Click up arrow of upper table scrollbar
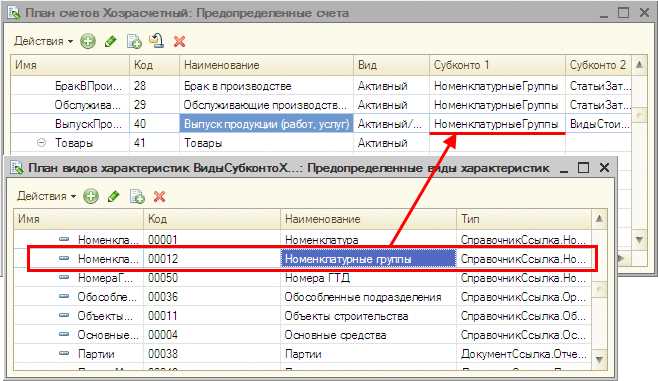 click(x=639, y=65)
